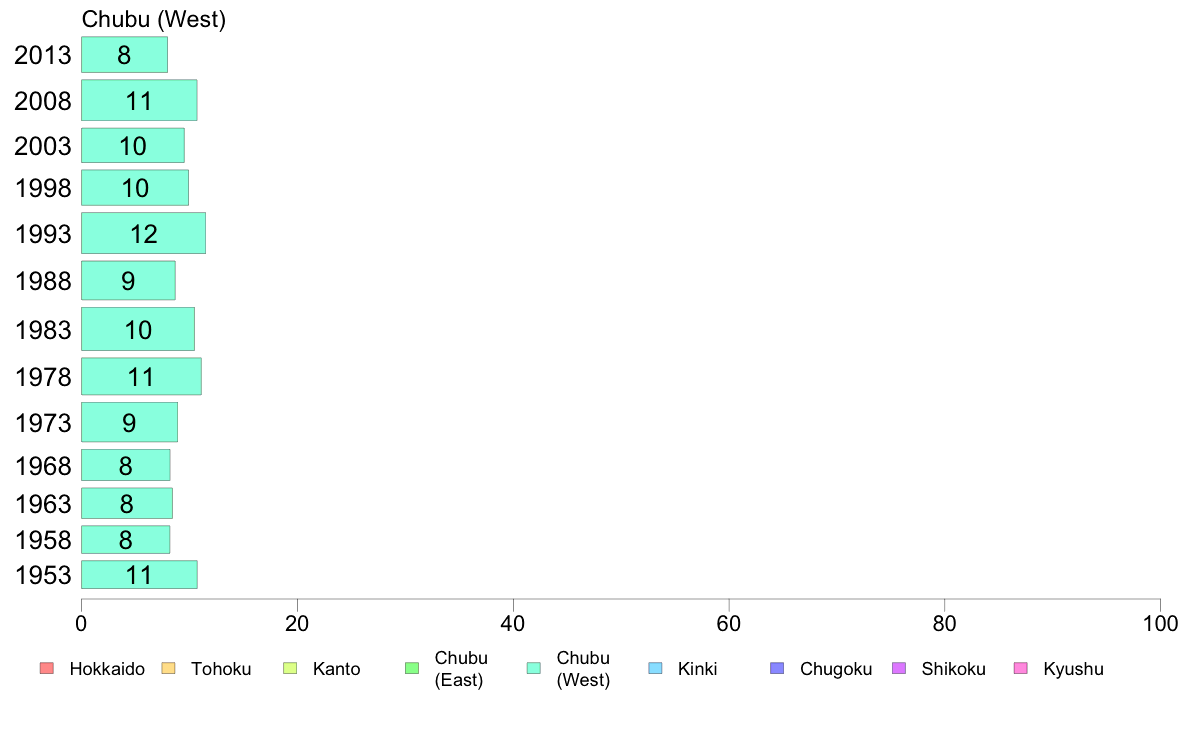Click the Shikoku purple legend swatch

[x=899, y=668]
